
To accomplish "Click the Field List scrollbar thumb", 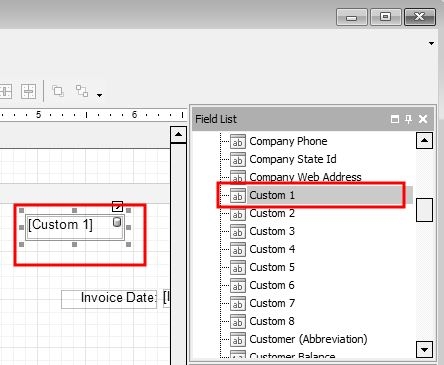I will click(x=424, y=210).
